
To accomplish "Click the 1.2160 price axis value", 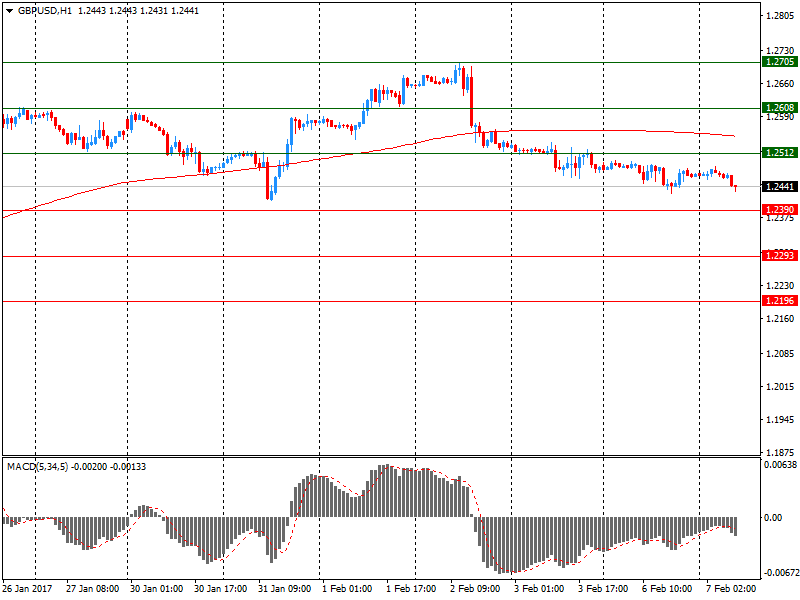I will pos(780,319).
